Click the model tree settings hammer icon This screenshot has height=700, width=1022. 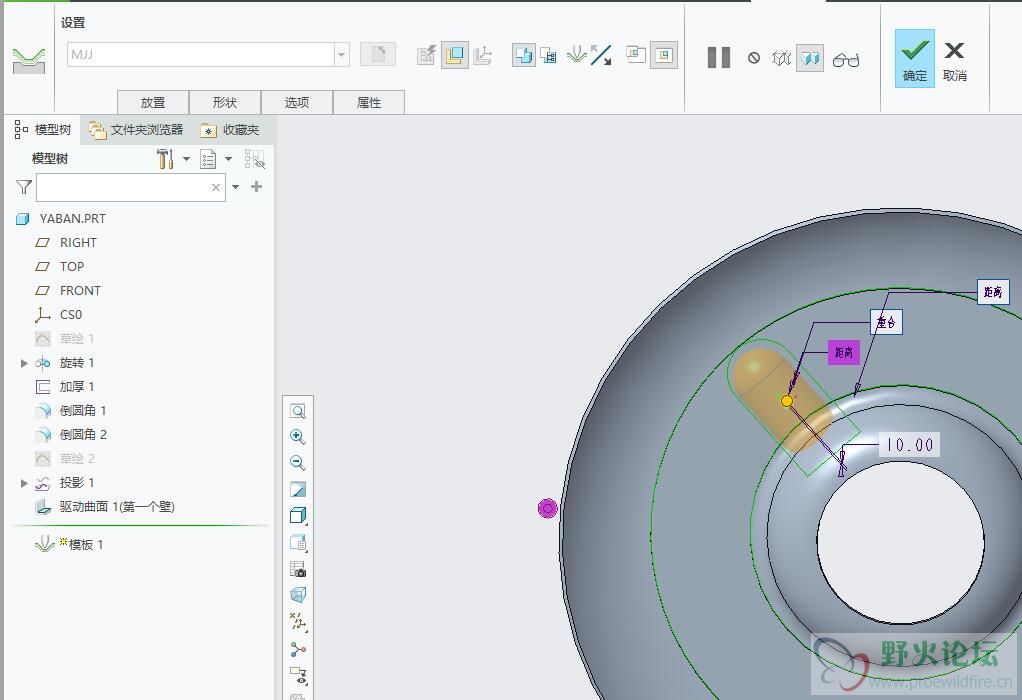[x=166, y=158]
